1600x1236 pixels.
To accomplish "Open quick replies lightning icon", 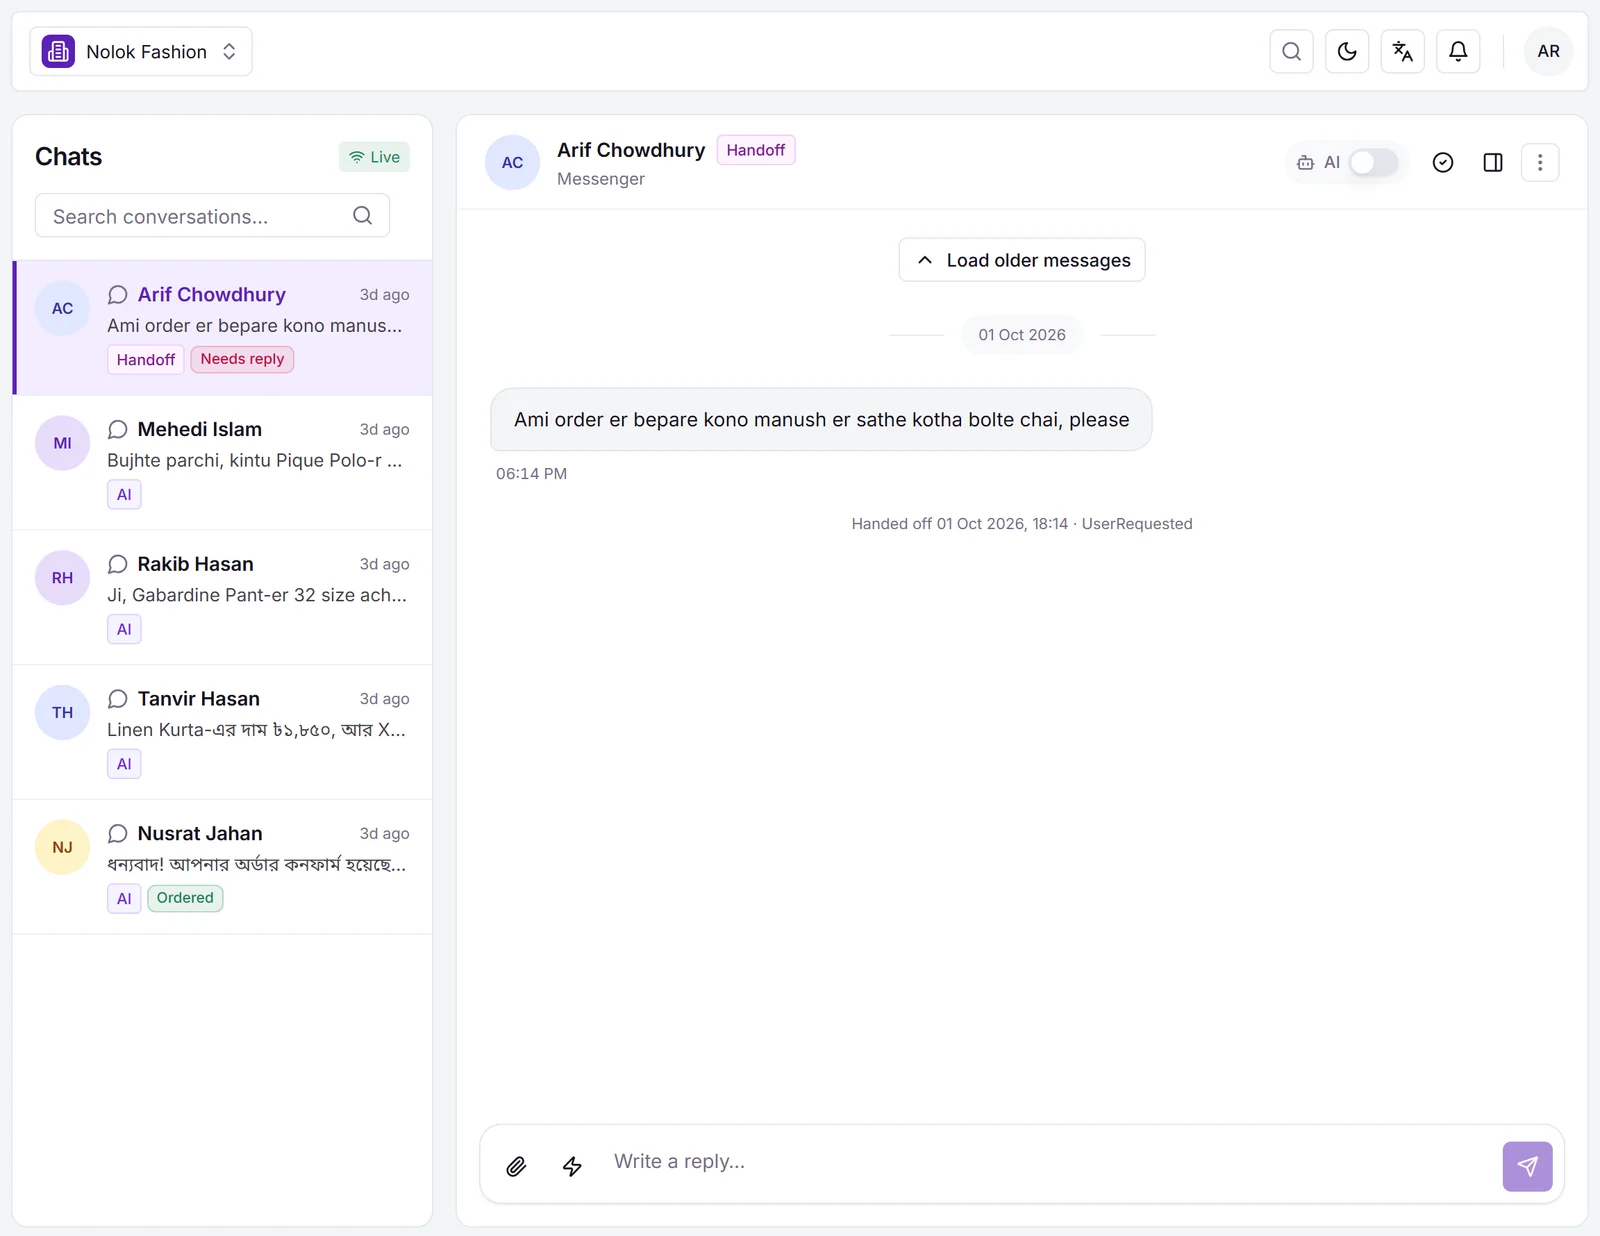I will point(572,1166).
